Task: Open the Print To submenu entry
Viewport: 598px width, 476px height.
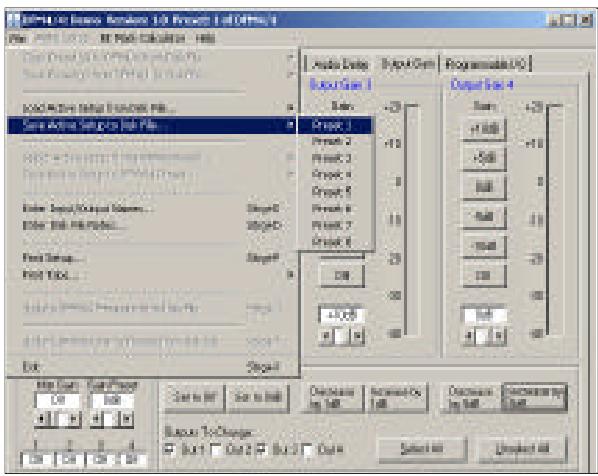Action: 152,275
